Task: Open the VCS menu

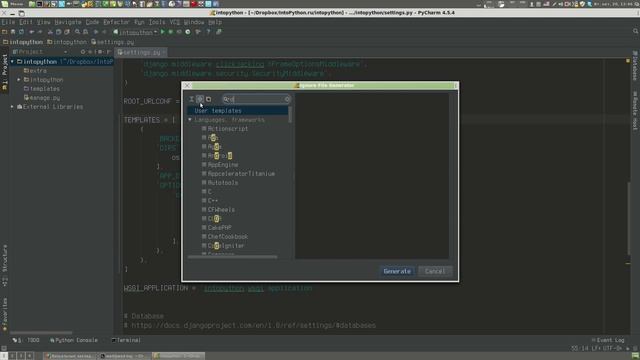Action: point(175,22)
